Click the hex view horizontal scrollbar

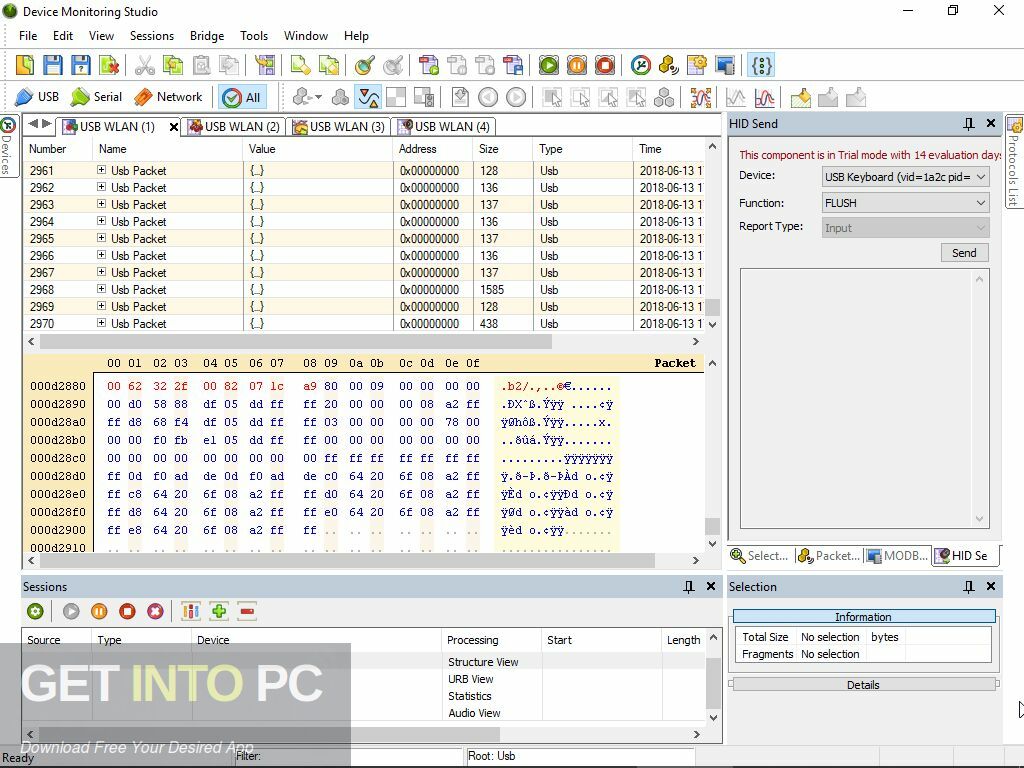347,560
